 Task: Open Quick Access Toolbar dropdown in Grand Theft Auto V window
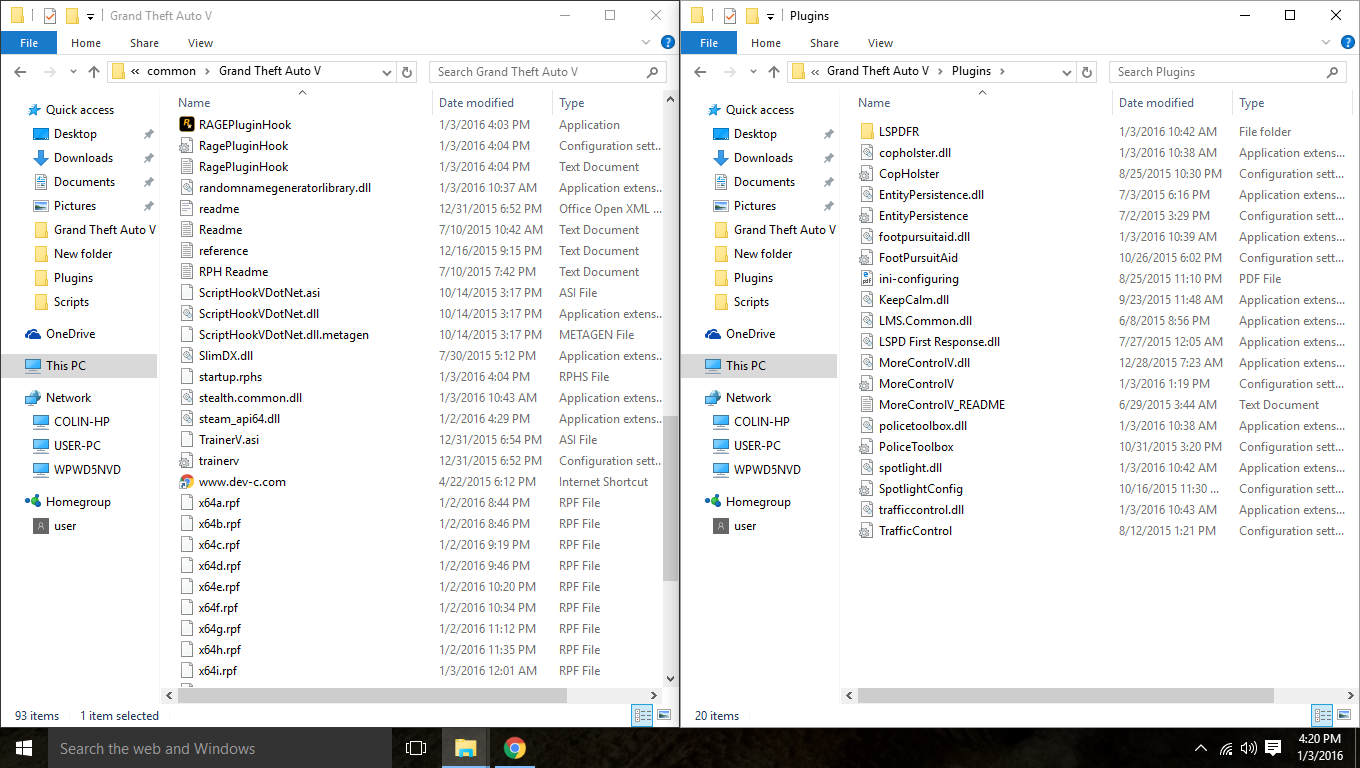click(x=91, y=17)
